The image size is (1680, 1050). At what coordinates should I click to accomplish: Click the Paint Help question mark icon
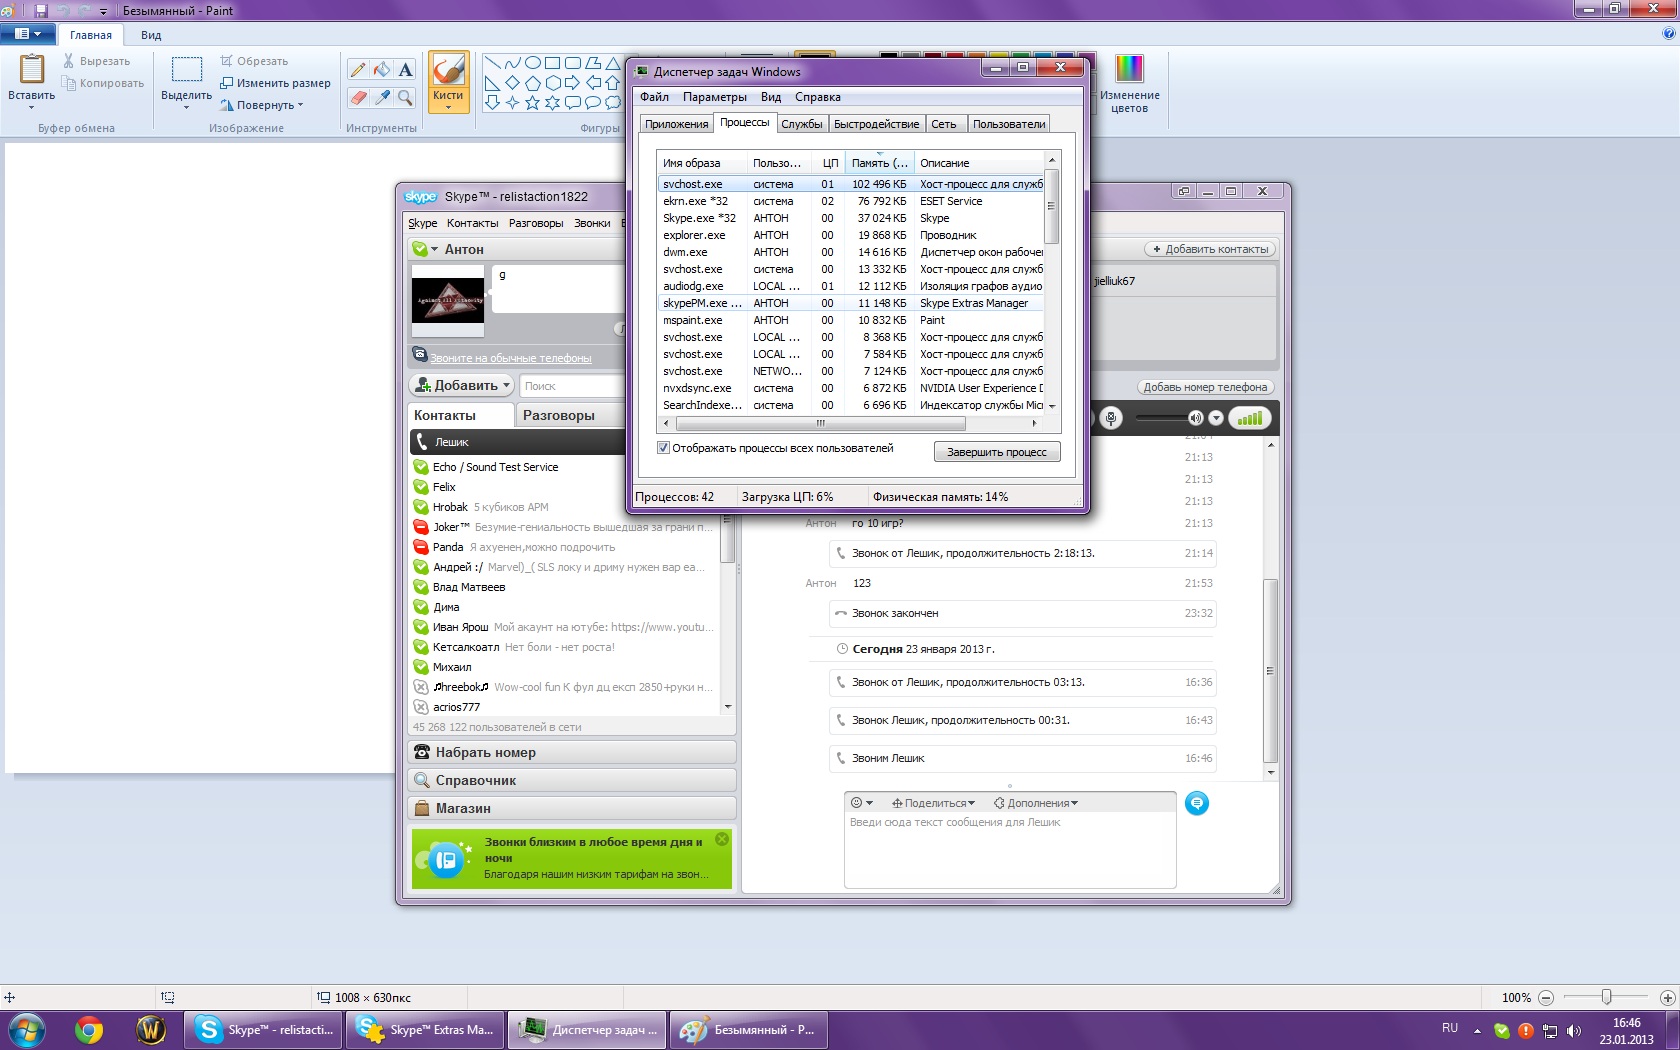(x=1668, y=33)
